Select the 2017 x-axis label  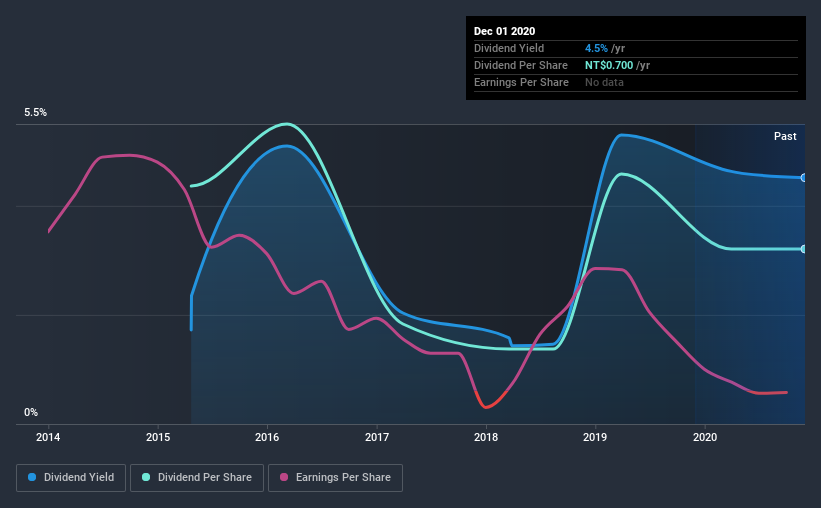(376, 437)
